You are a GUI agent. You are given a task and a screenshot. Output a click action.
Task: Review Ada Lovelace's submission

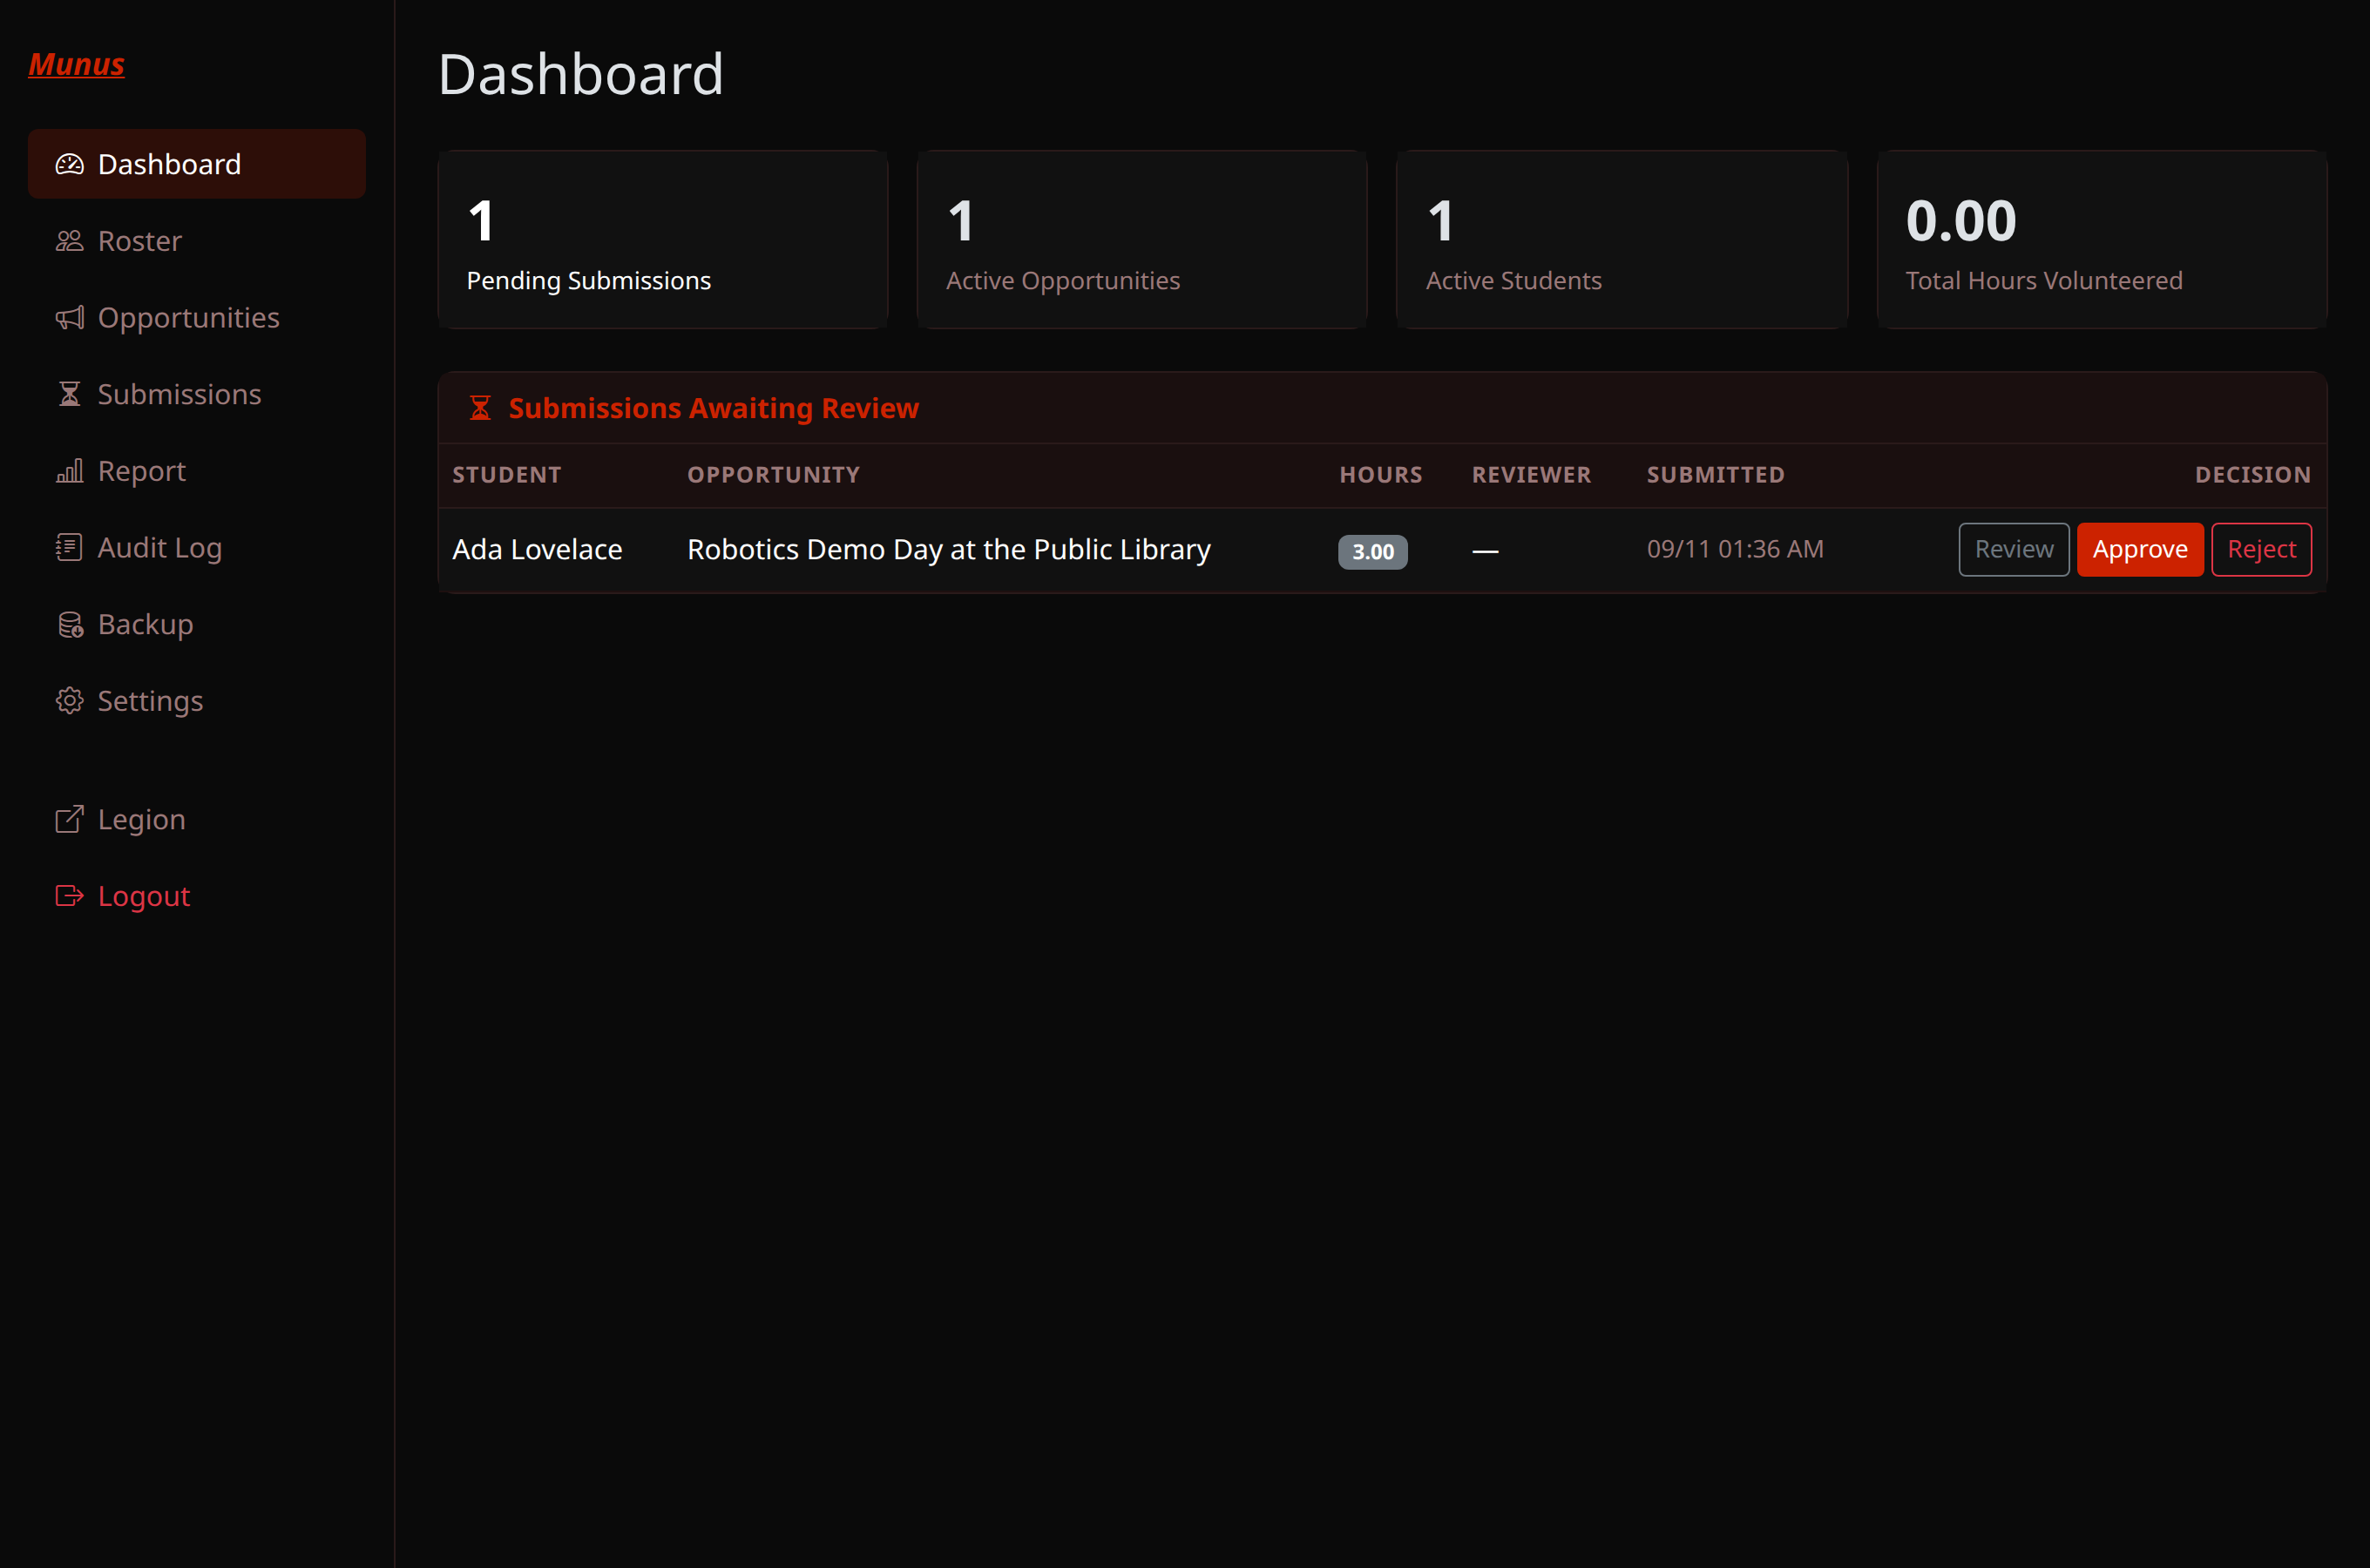point(2013,550)
